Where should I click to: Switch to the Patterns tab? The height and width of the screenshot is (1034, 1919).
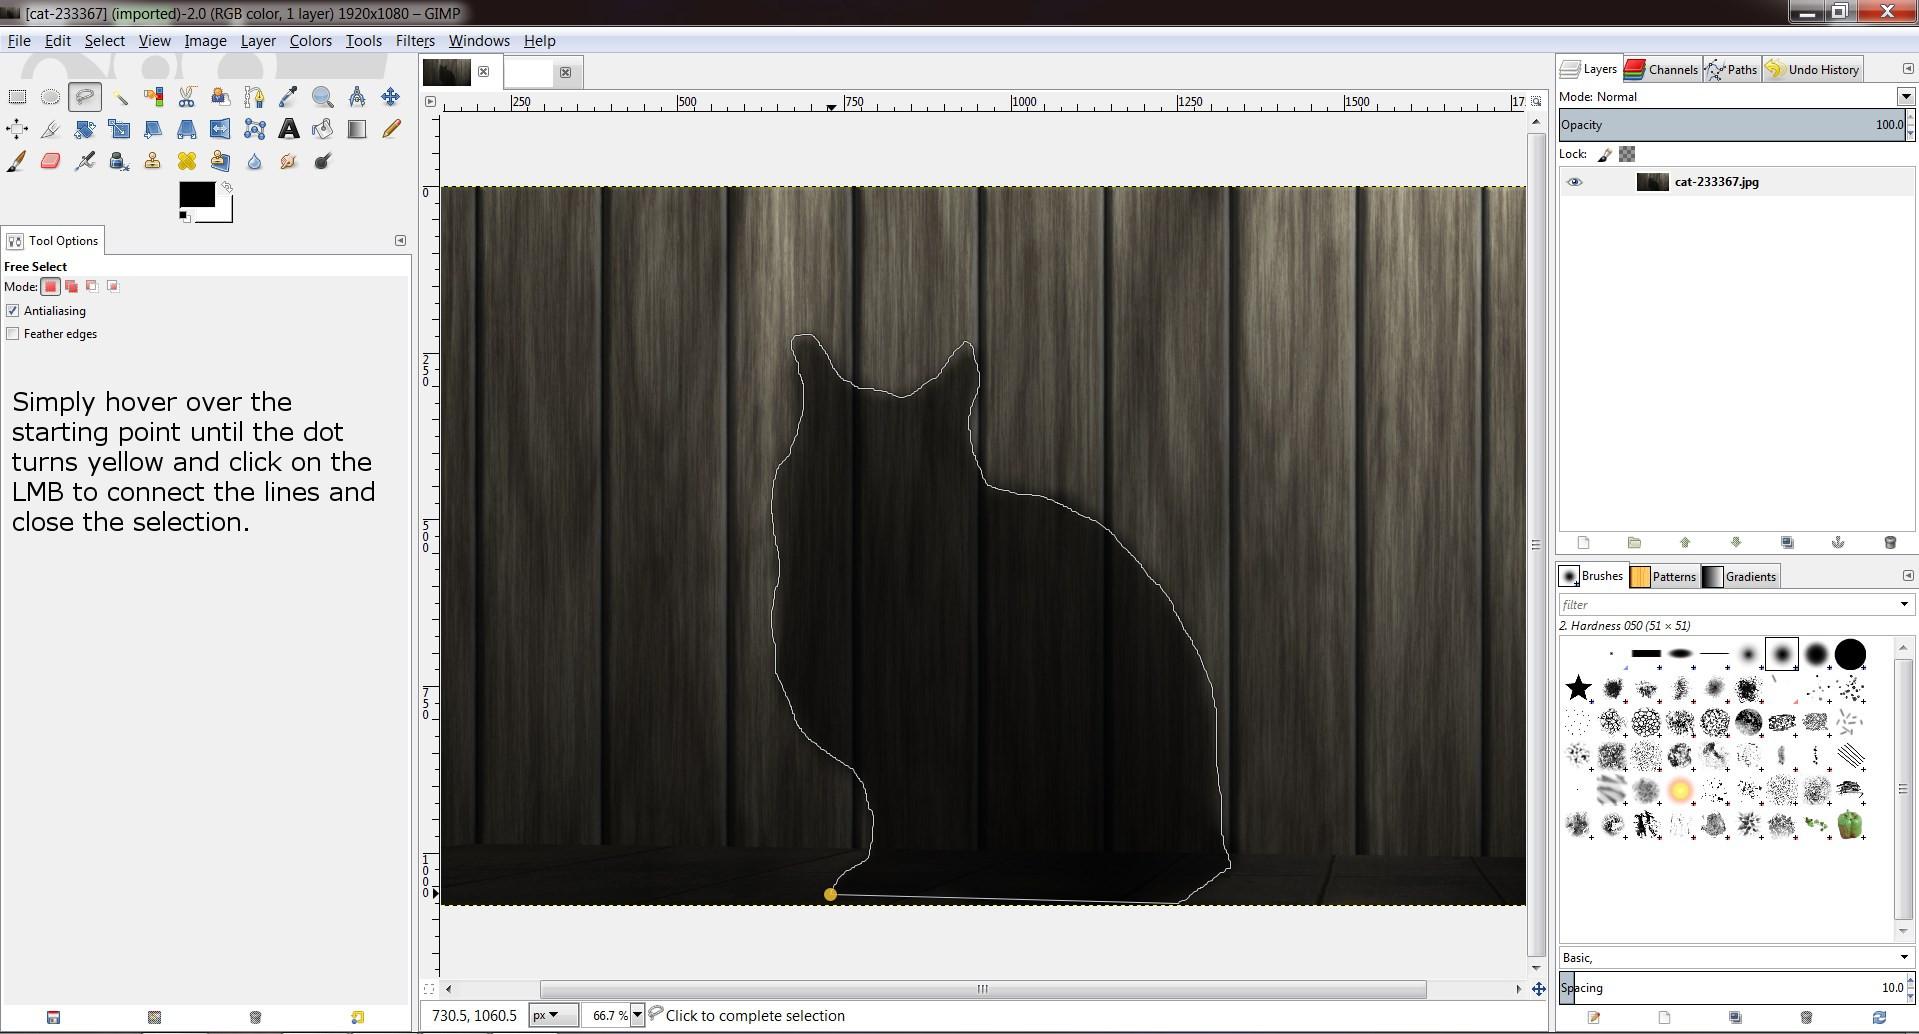pos(1663,576)
